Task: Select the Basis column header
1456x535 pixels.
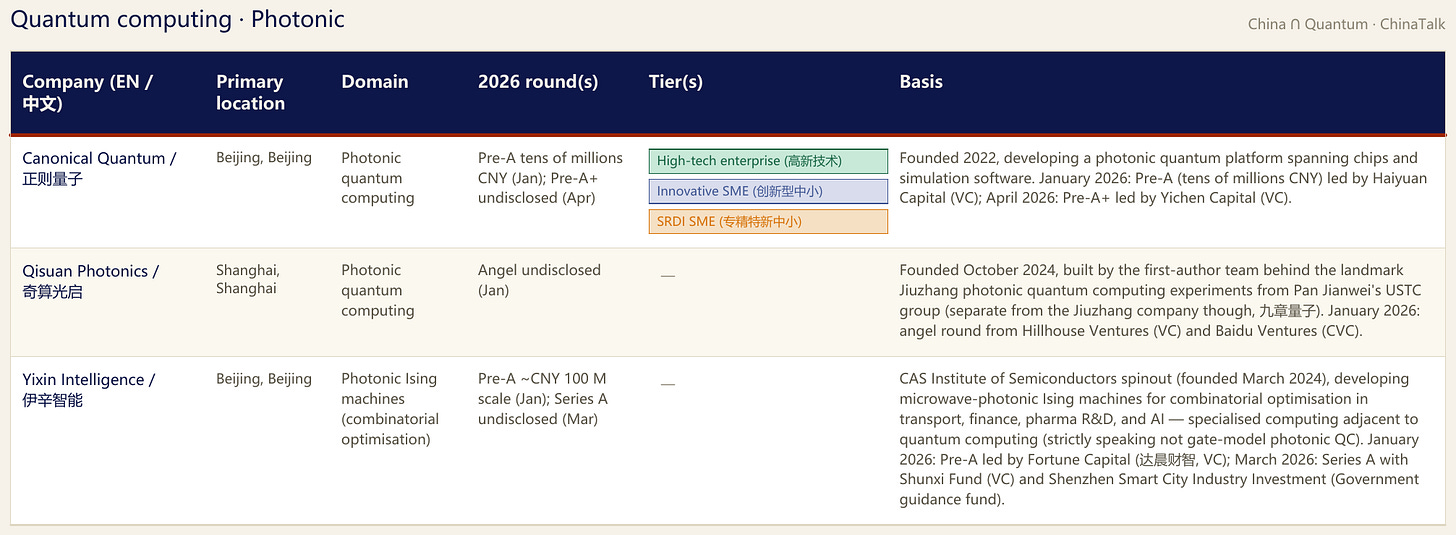Action: pyautogui.click(x=921, y=82)
